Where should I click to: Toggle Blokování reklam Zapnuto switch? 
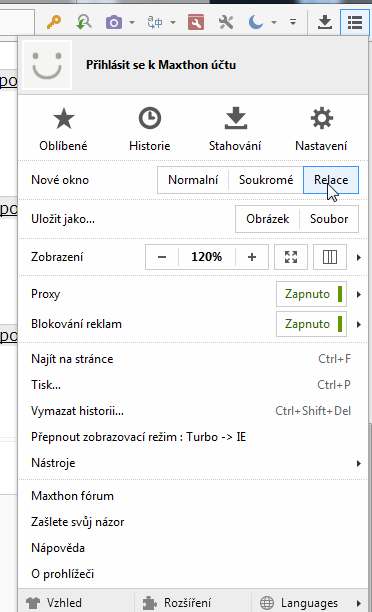311,324
